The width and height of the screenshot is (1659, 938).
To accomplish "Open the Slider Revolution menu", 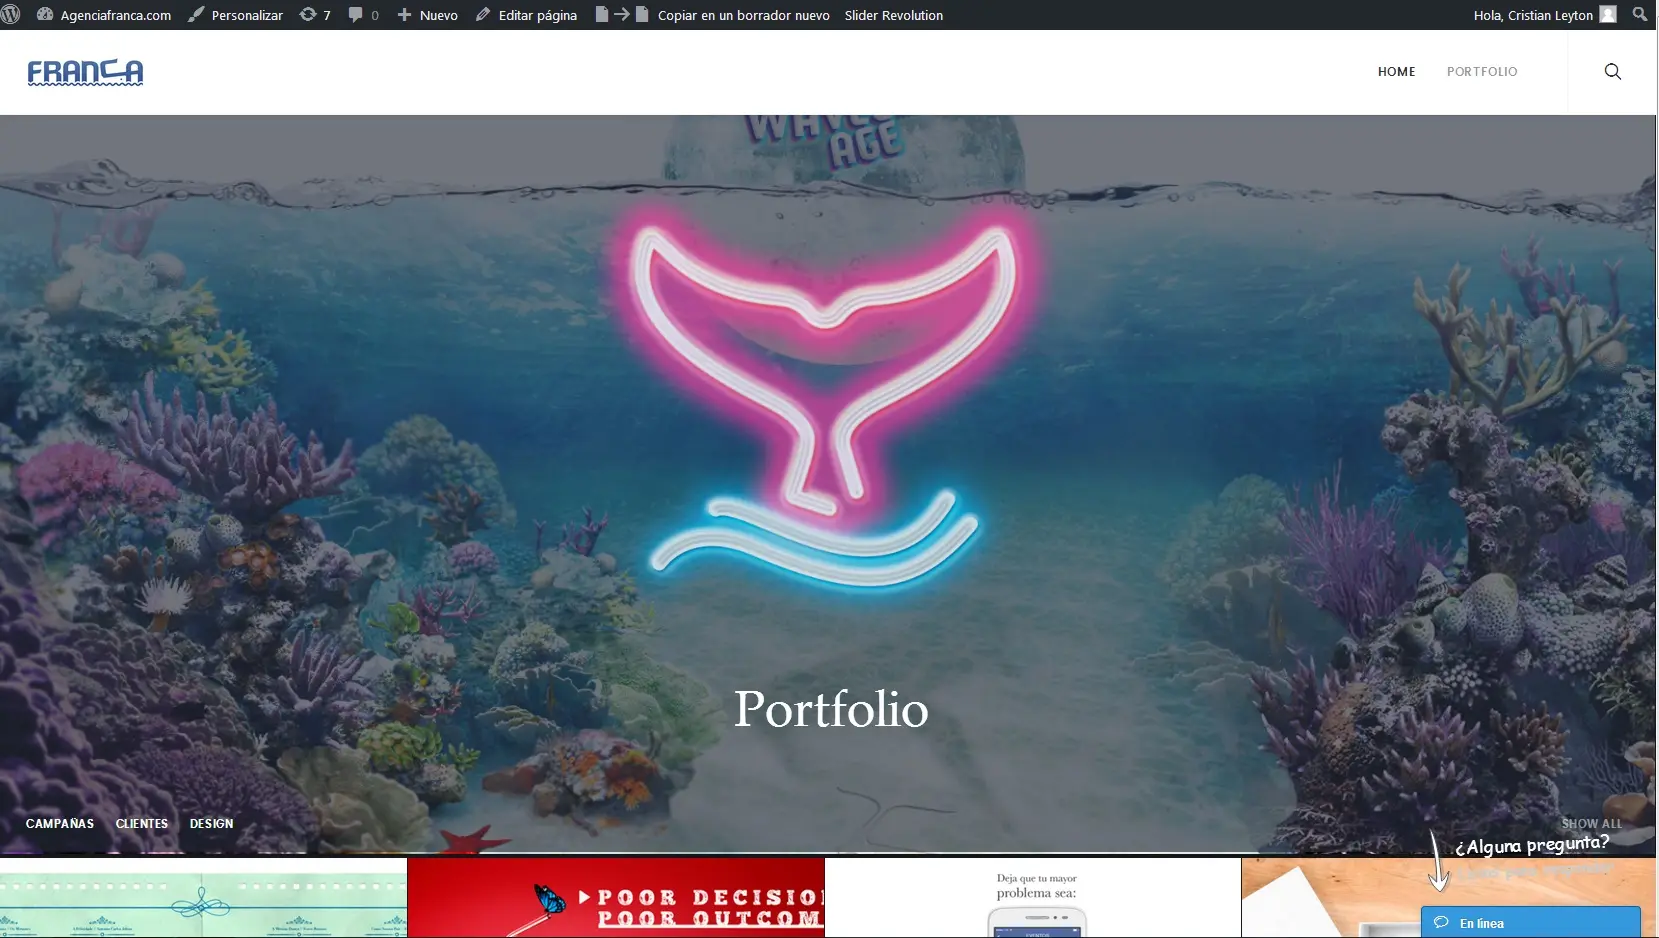I will click(893, 15).
